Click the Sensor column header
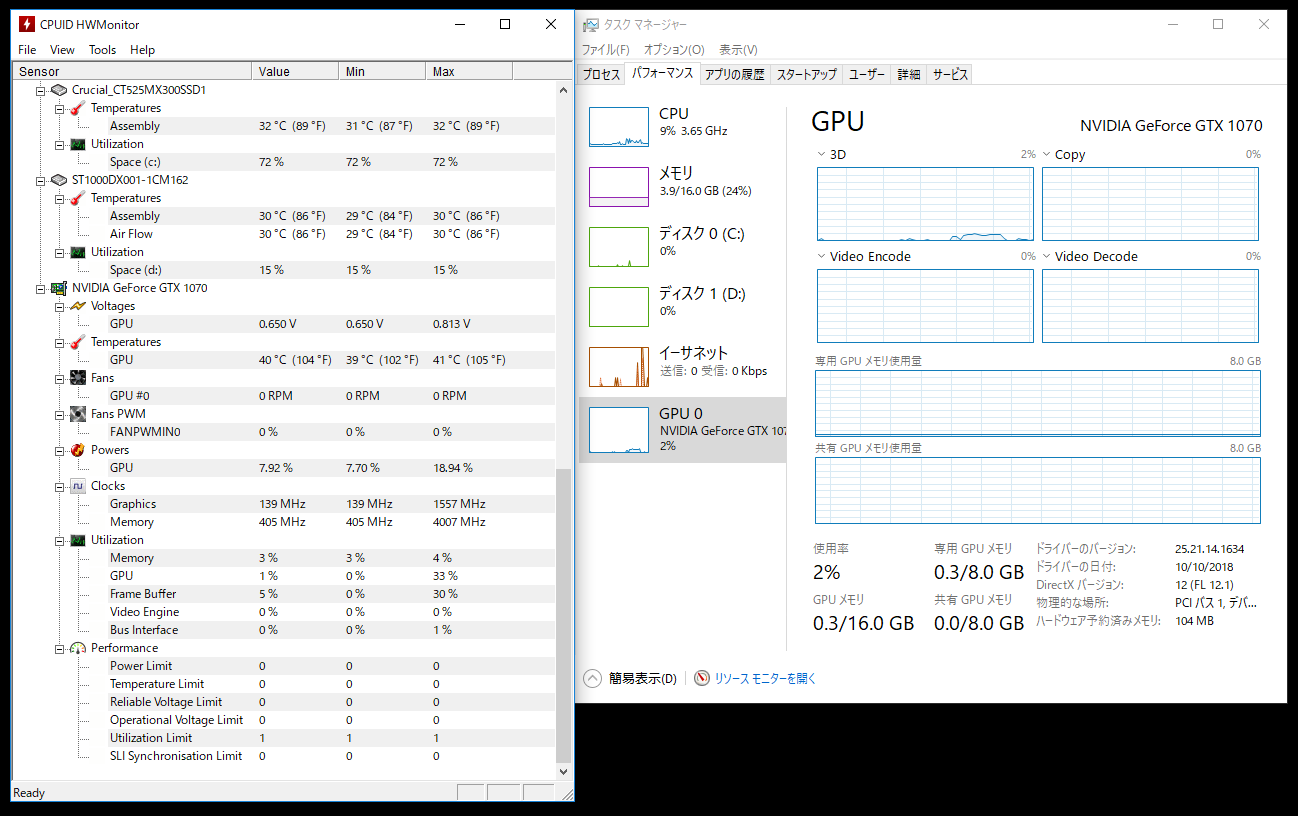 coord(132,71)
